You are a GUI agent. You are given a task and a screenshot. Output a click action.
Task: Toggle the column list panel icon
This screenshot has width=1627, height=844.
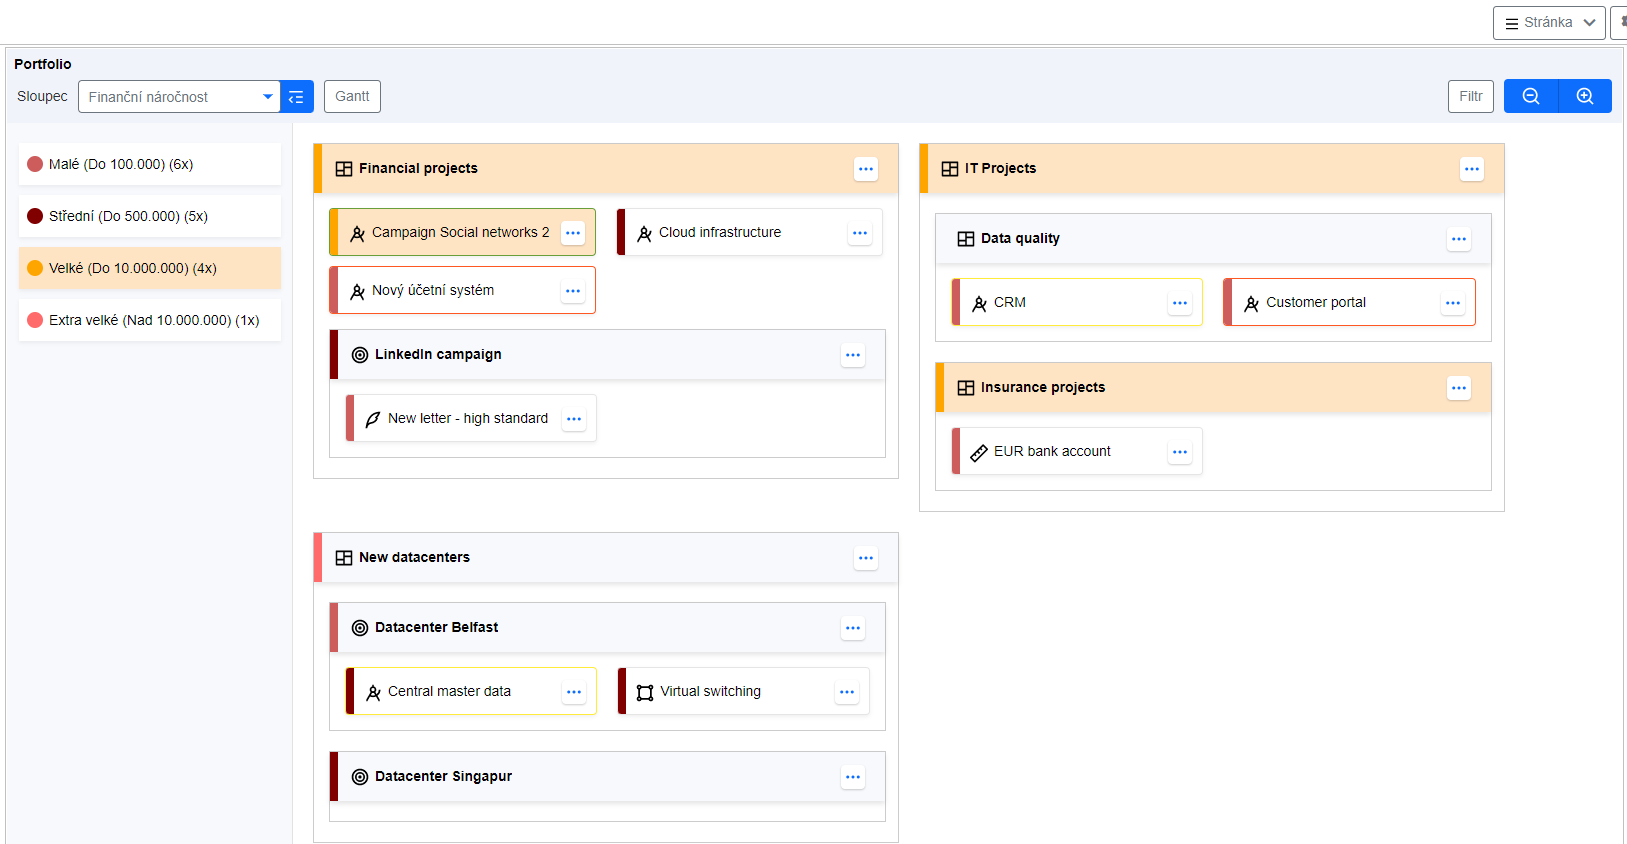pyautogui.click(x=296, y=97)
